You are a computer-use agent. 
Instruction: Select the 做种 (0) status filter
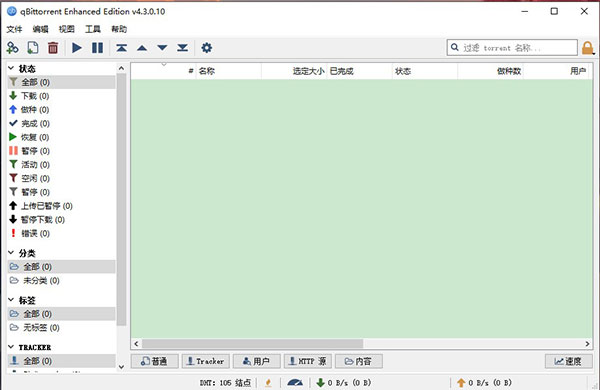[61, 109]
